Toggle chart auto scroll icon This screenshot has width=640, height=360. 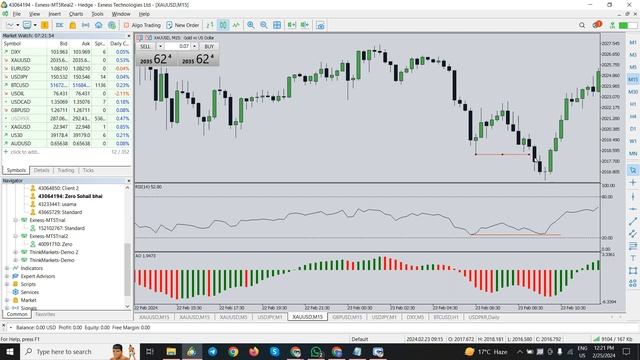coord(291,25)
